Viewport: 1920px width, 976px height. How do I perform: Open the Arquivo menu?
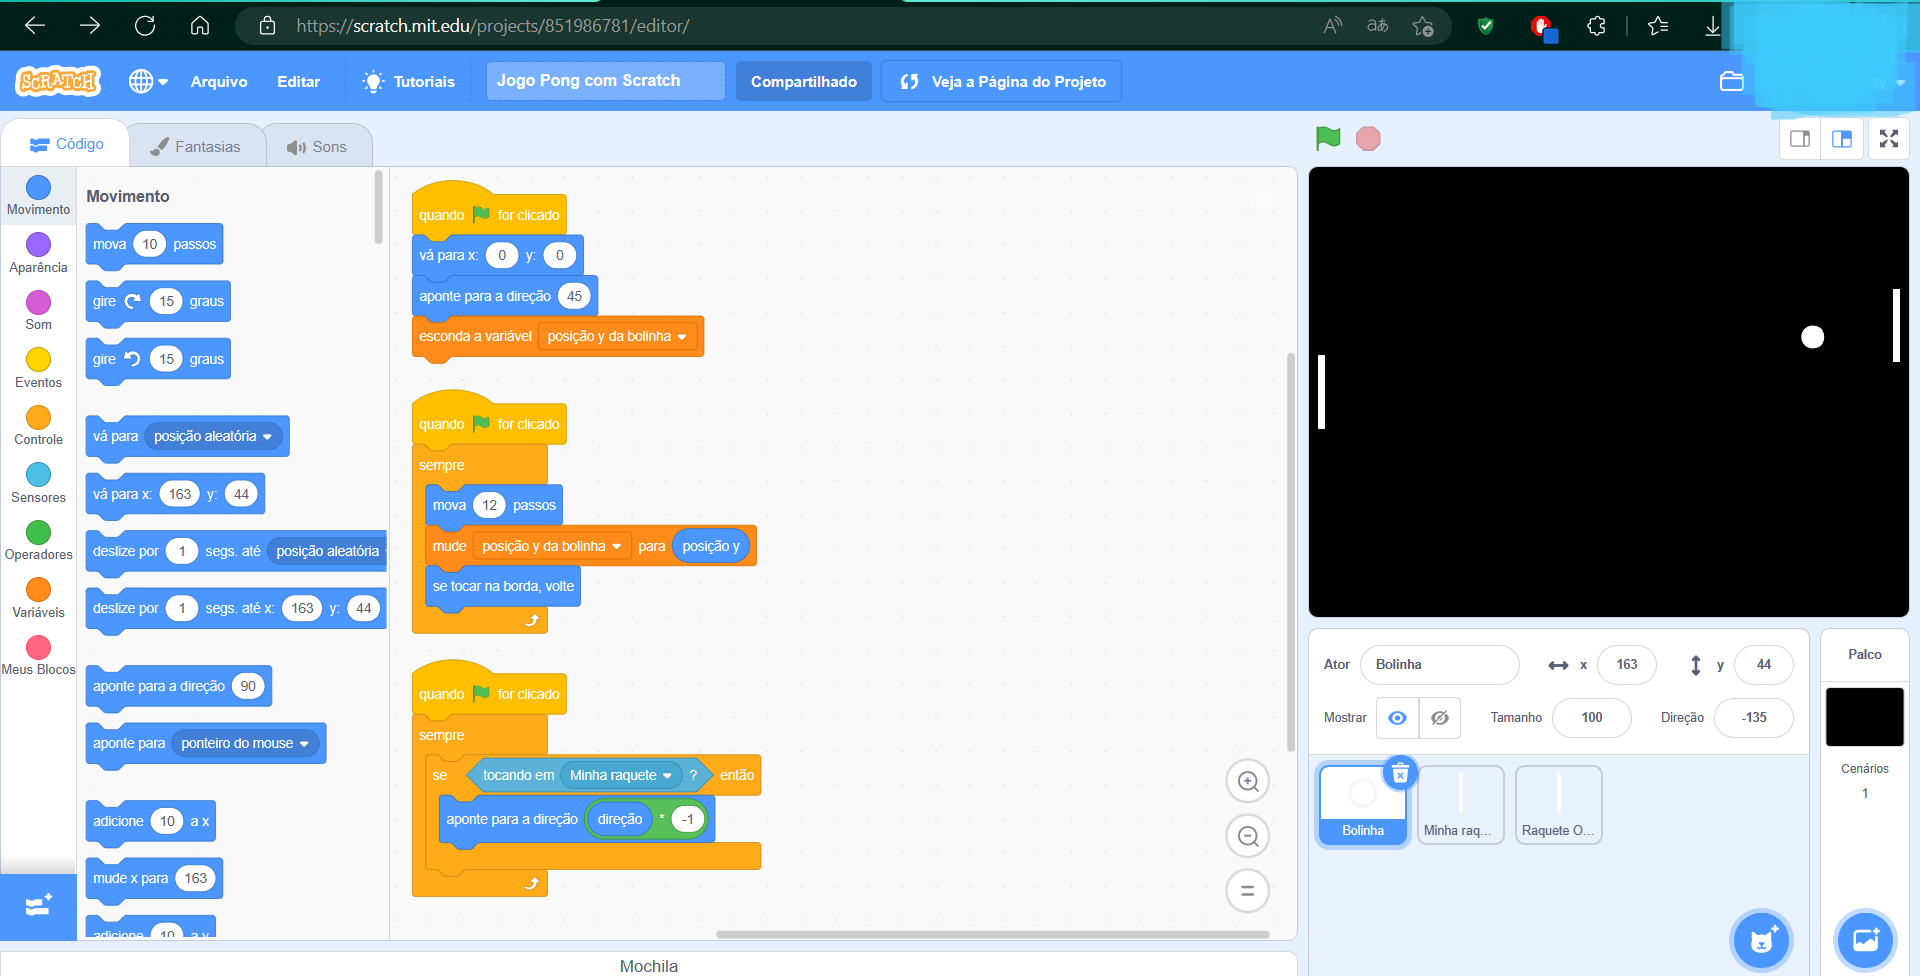219,82
